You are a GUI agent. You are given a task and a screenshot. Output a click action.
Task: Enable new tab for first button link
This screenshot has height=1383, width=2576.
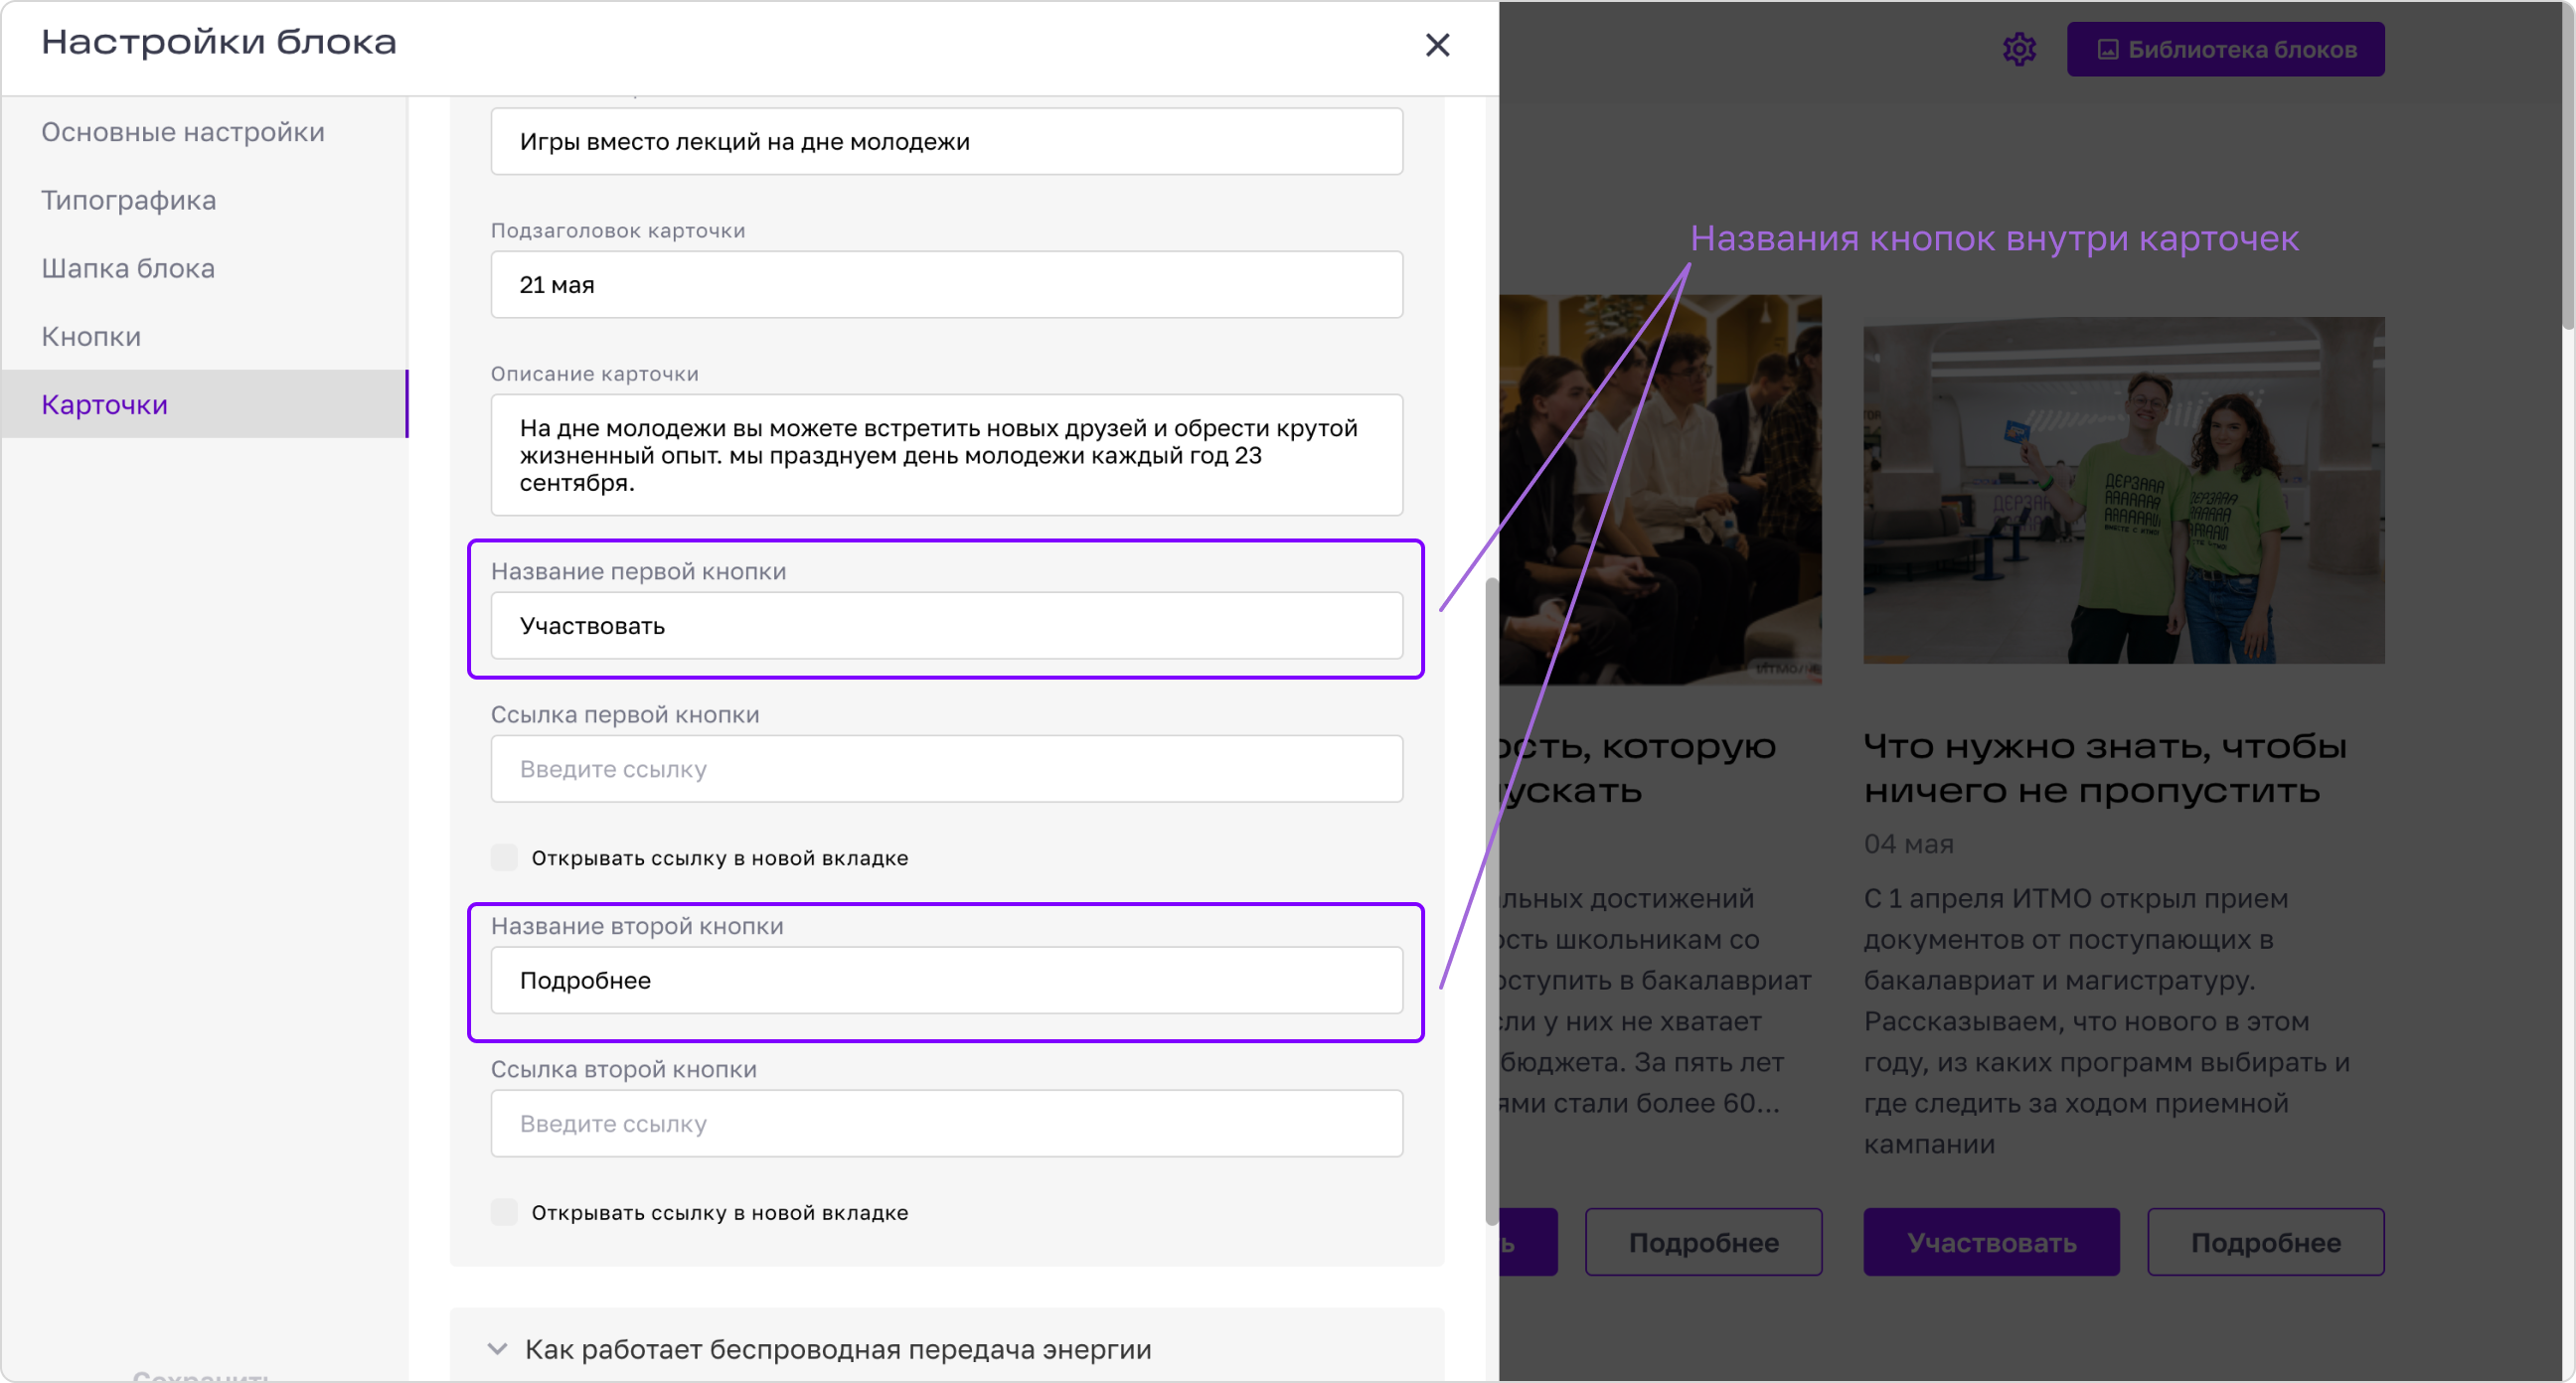point(504,857)
